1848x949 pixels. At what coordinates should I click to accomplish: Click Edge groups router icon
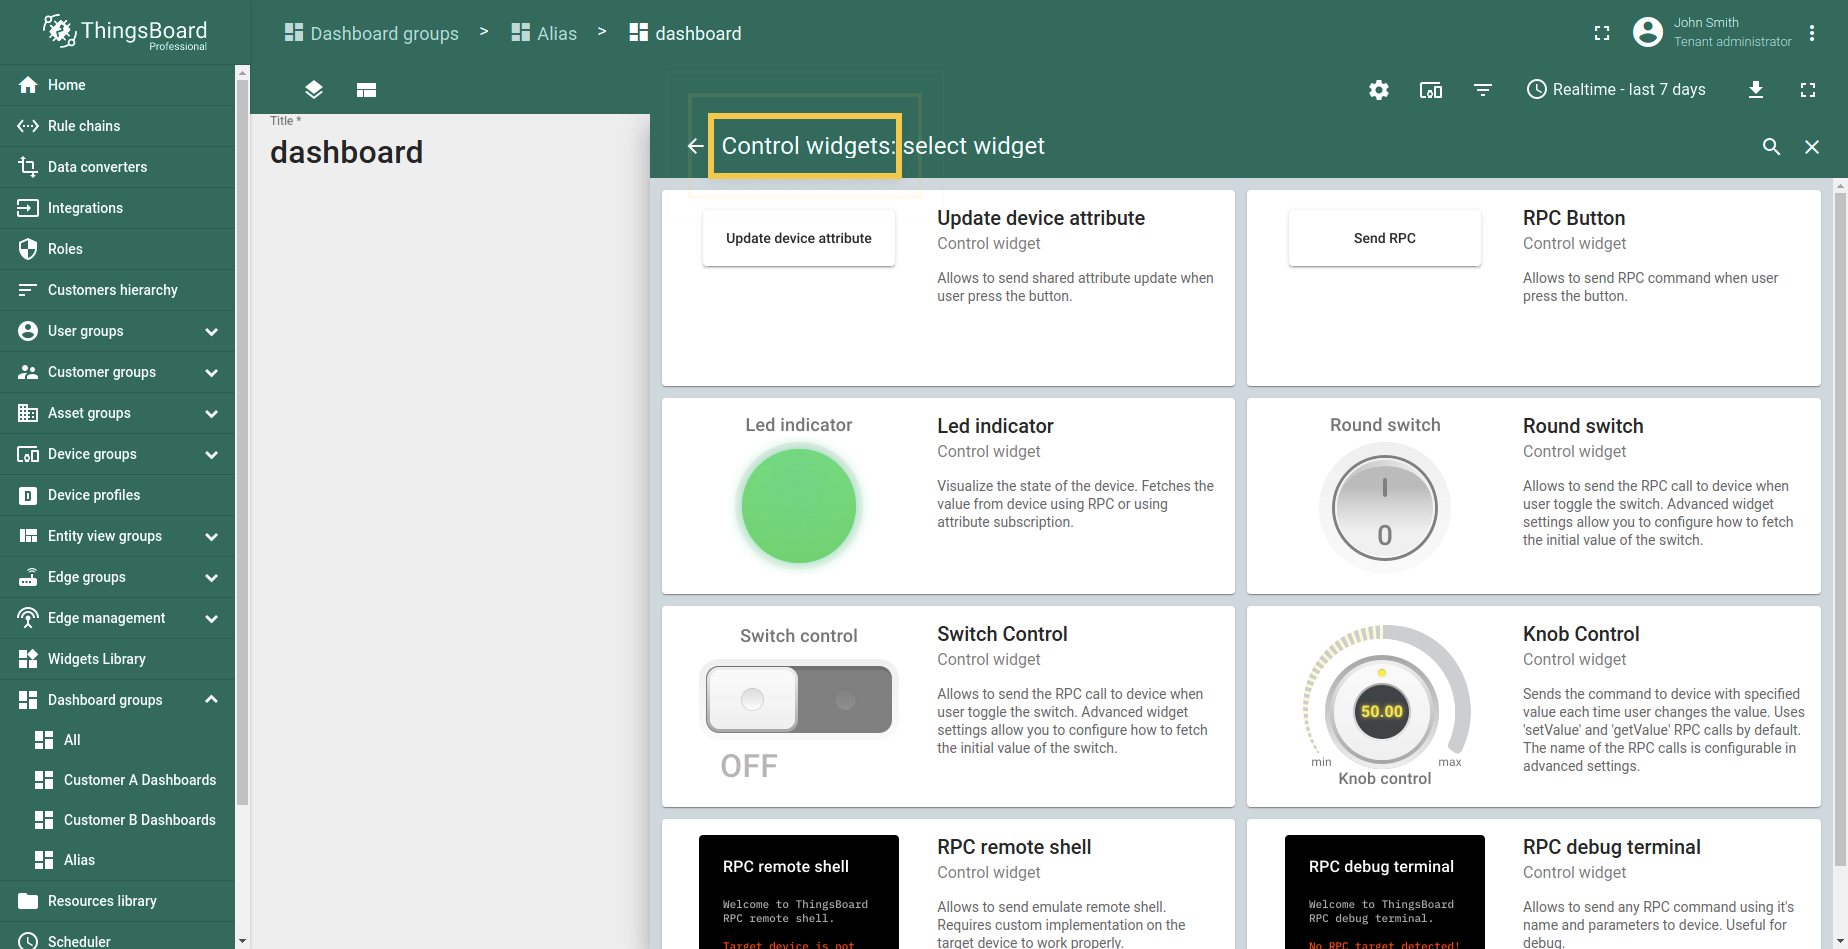point(28,577)
